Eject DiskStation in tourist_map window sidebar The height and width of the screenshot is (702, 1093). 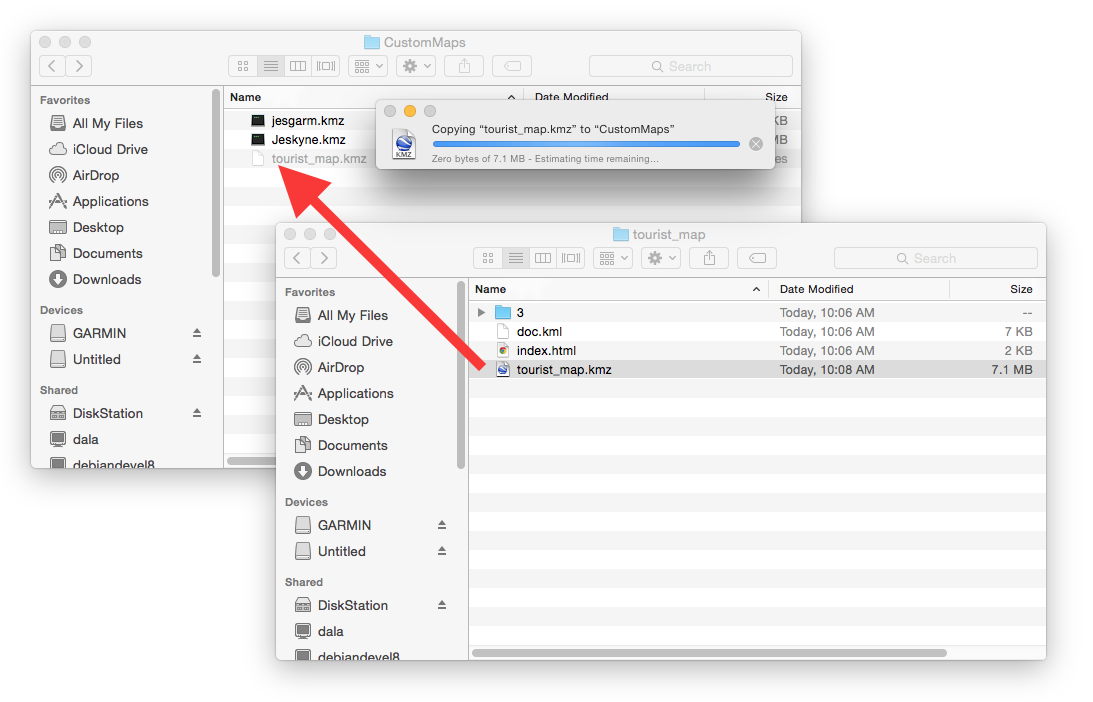pyautogui.click(x=442, y=605)
